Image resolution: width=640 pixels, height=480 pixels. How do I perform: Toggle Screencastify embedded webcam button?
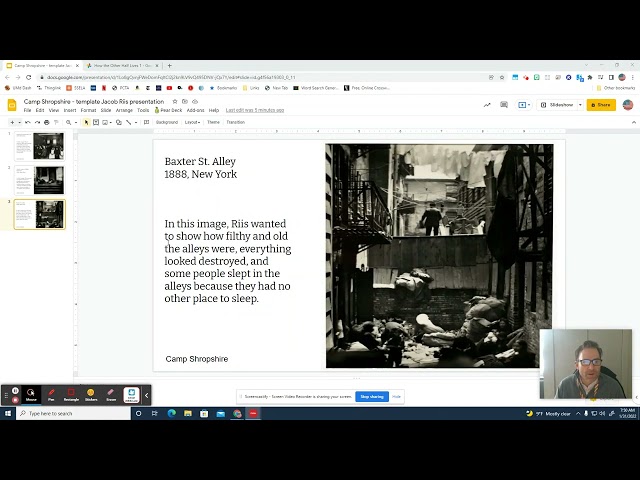tap(131, 394)
